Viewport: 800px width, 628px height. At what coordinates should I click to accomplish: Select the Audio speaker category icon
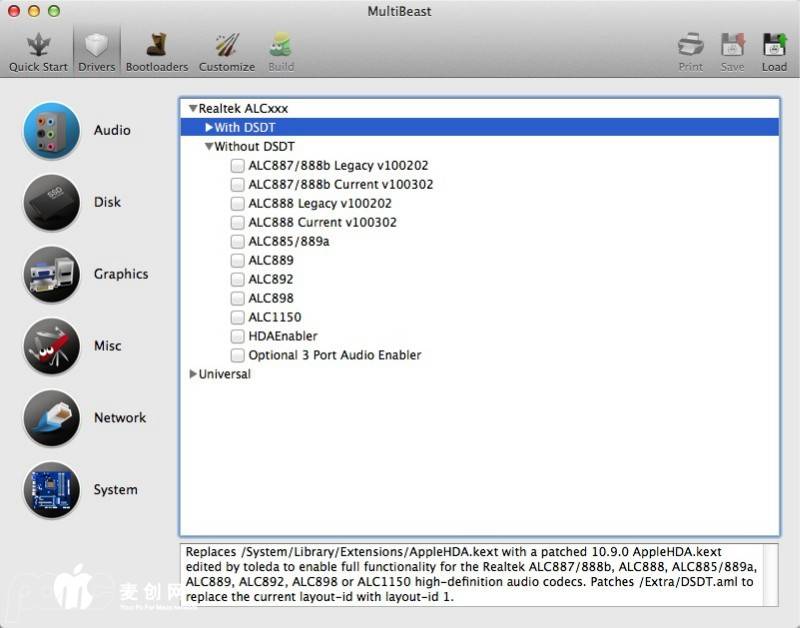coord(51,131)
